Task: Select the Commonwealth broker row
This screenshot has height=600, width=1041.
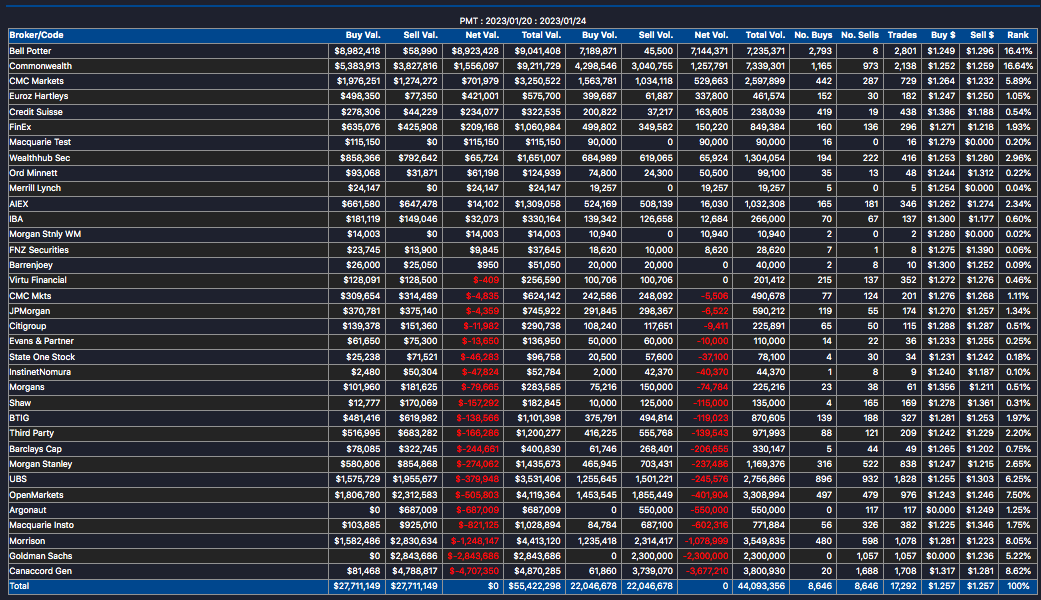Action: (522, 66)
